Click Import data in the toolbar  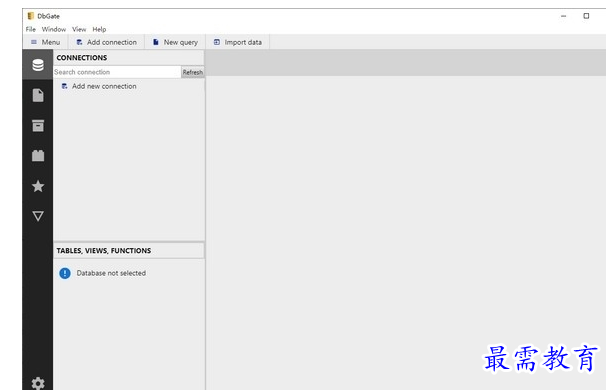click(x=238, y=42)
